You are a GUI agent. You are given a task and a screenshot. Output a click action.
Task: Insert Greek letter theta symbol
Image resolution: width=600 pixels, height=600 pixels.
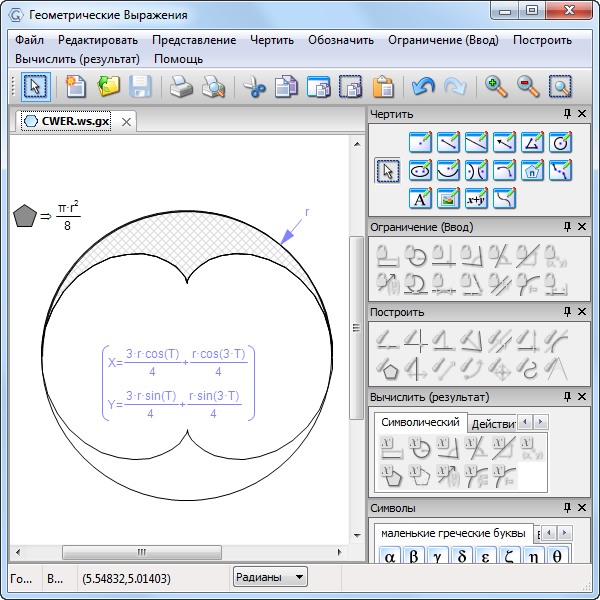click(x=558, y=557)
